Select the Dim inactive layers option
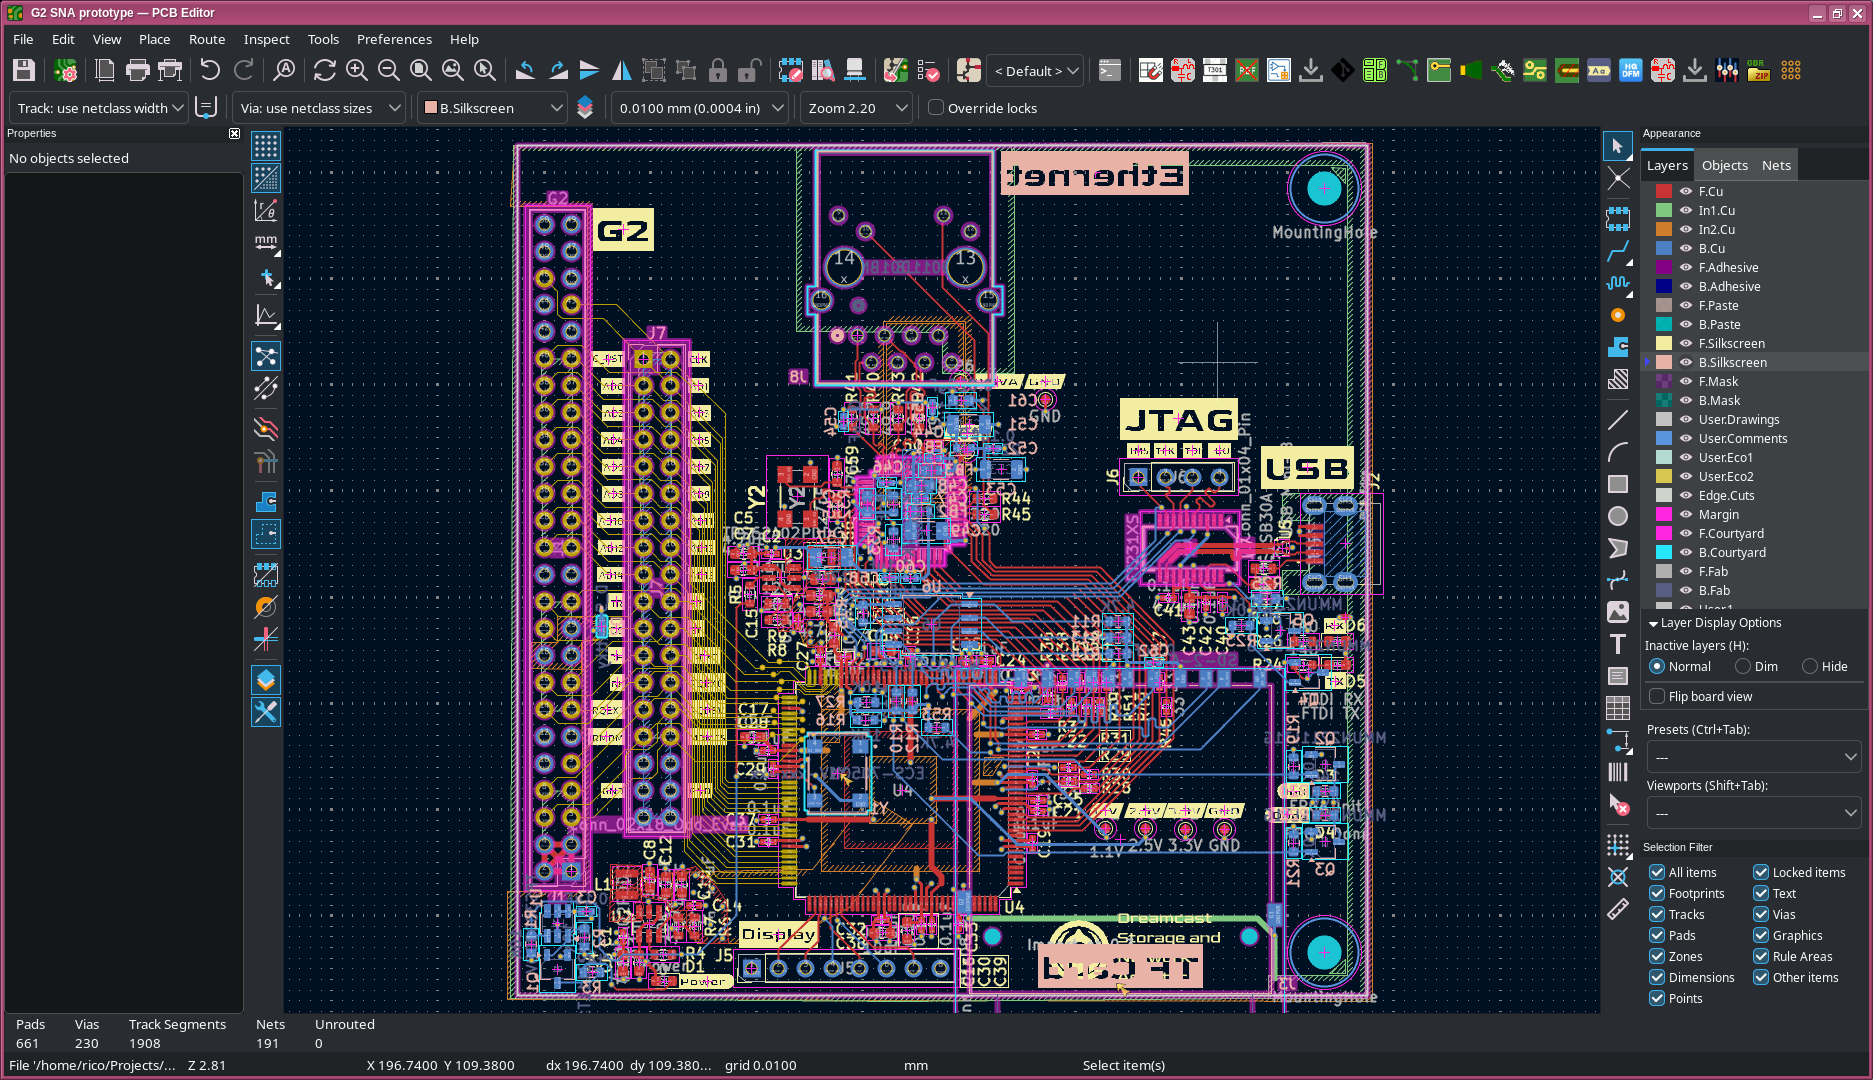Image resolution: width=1873 pixels, height=1080 pixels. [x=1743, y=666]
